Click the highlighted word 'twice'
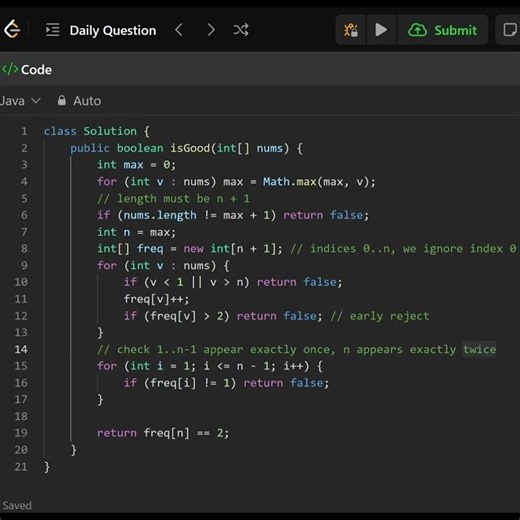 pyautogui.click(x=479, y=349)
